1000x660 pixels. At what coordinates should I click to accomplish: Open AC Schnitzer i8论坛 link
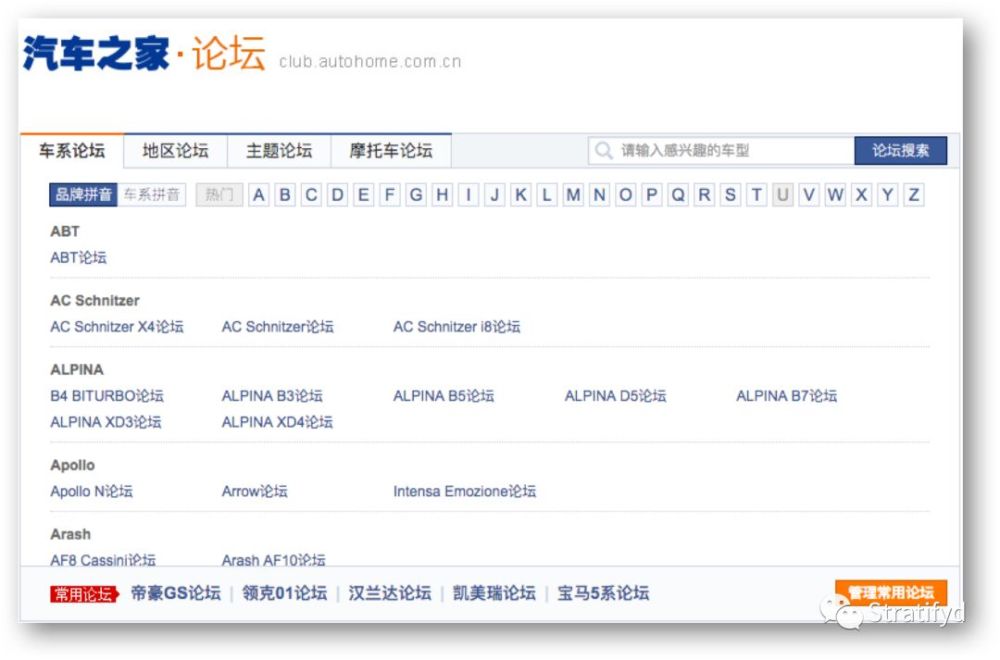click(457, 326)
